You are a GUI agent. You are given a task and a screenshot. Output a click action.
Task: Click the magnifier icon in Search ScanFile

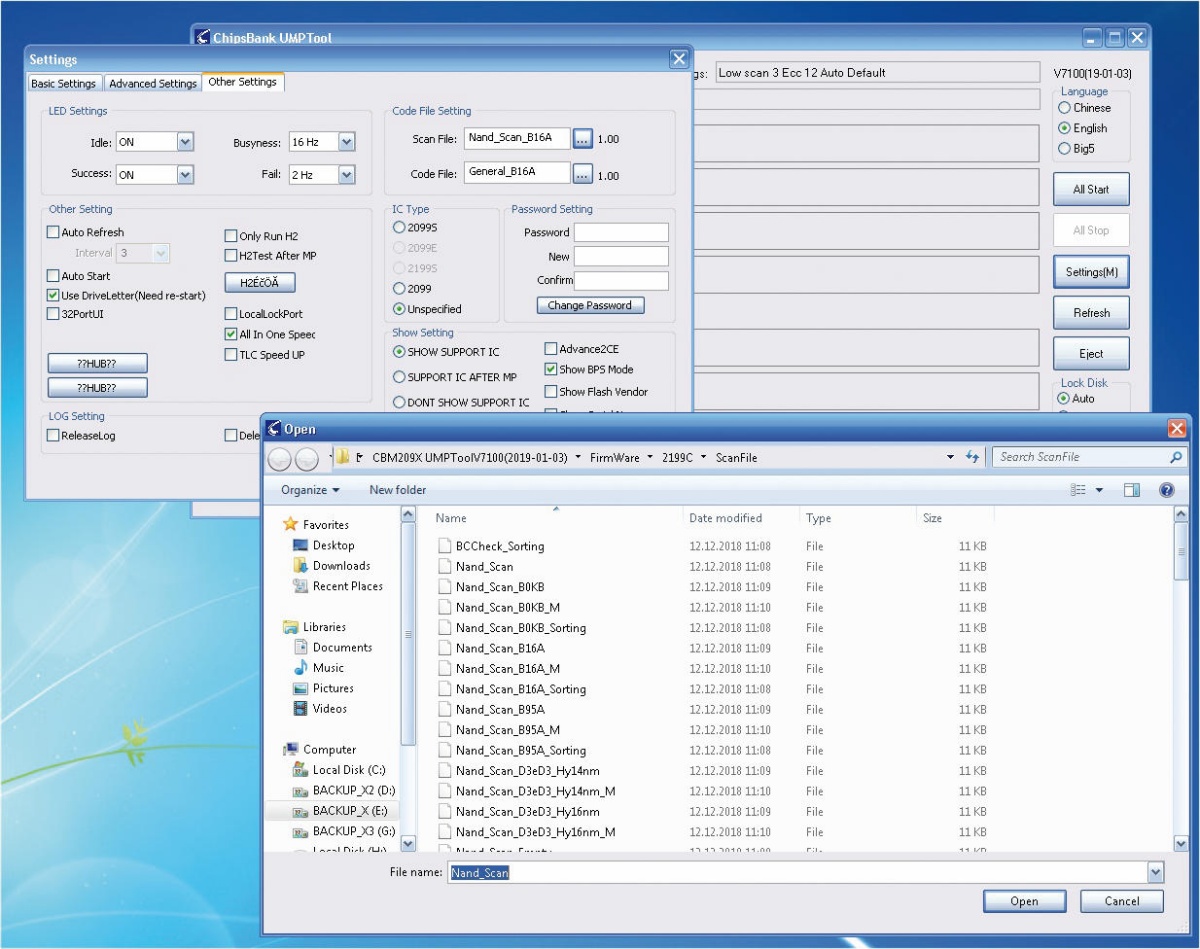click(x=1176, y=457)
